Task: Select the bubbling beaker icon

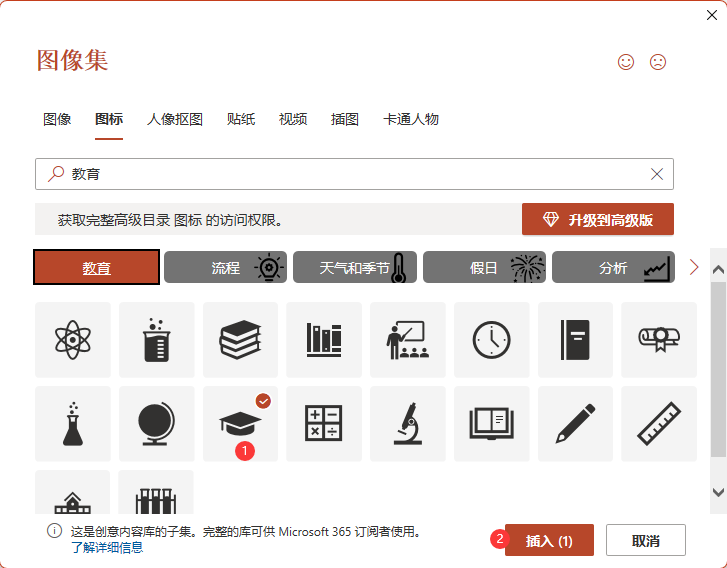Action: point(157,340)
